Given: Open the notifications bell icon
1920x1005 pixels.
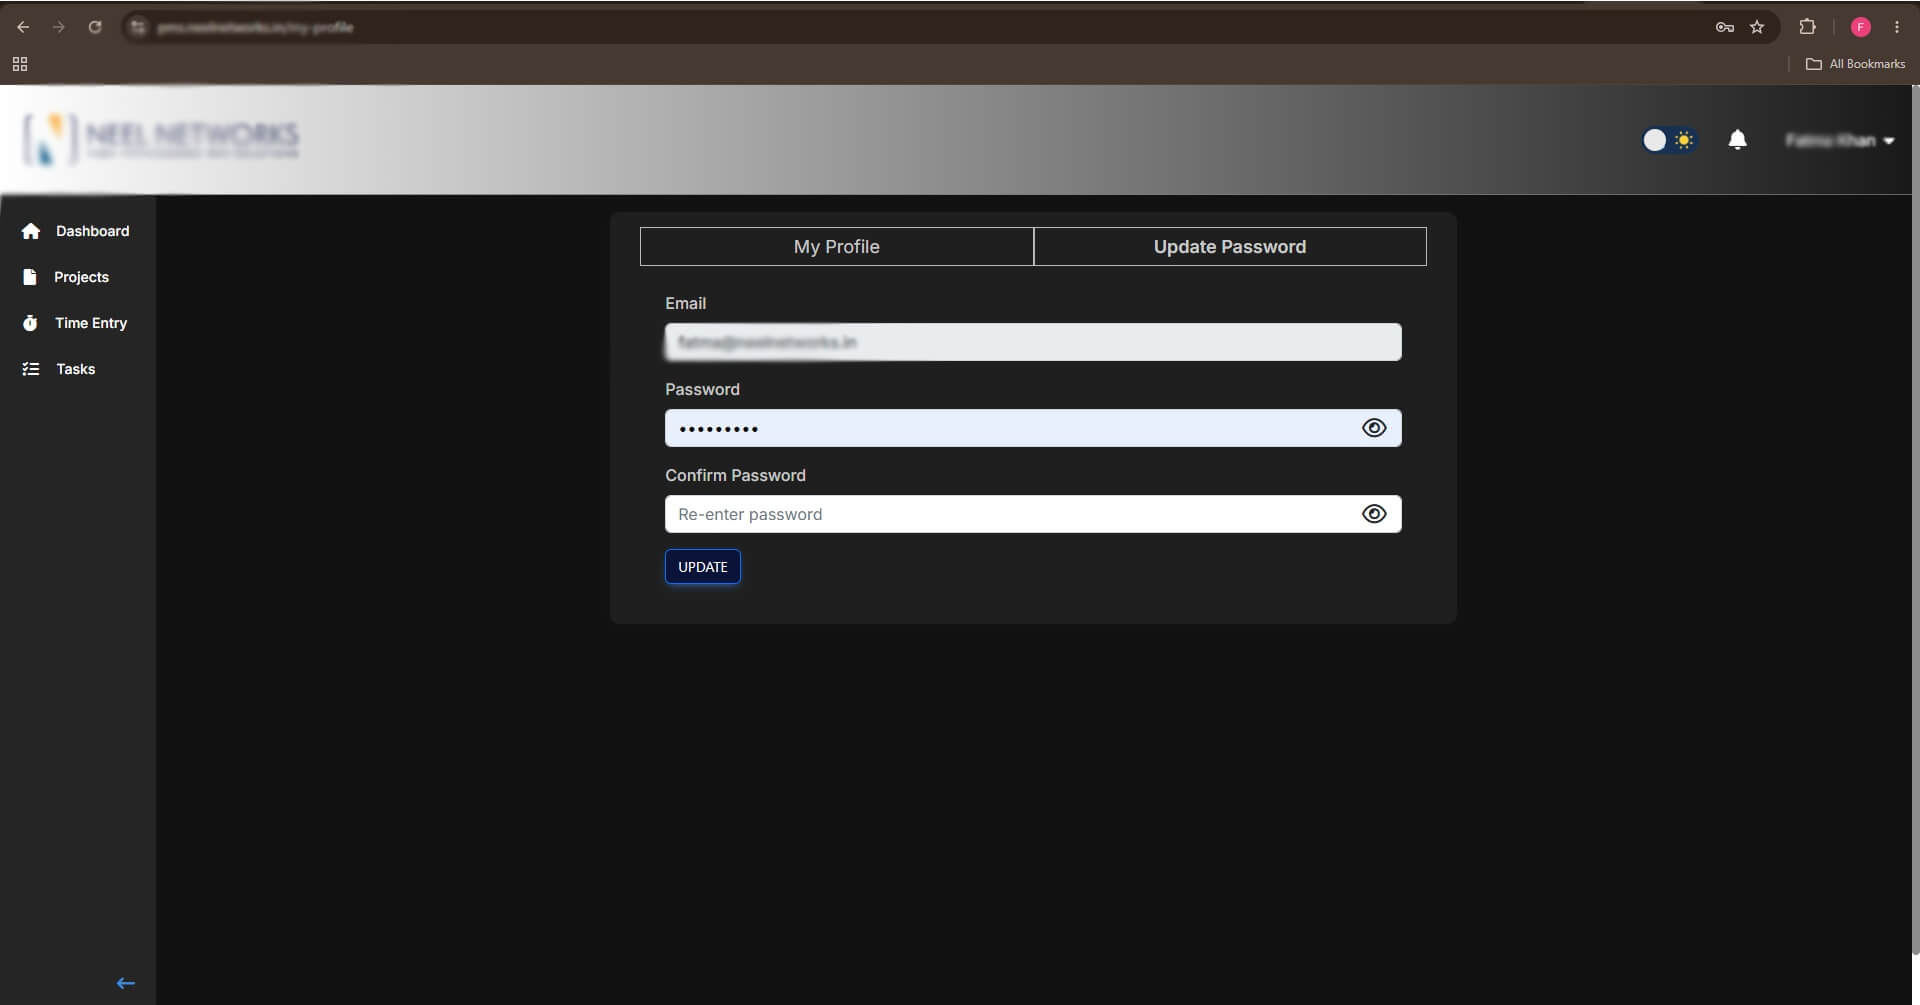Looking at the screenshot, I should click(x=1737, y=140).
